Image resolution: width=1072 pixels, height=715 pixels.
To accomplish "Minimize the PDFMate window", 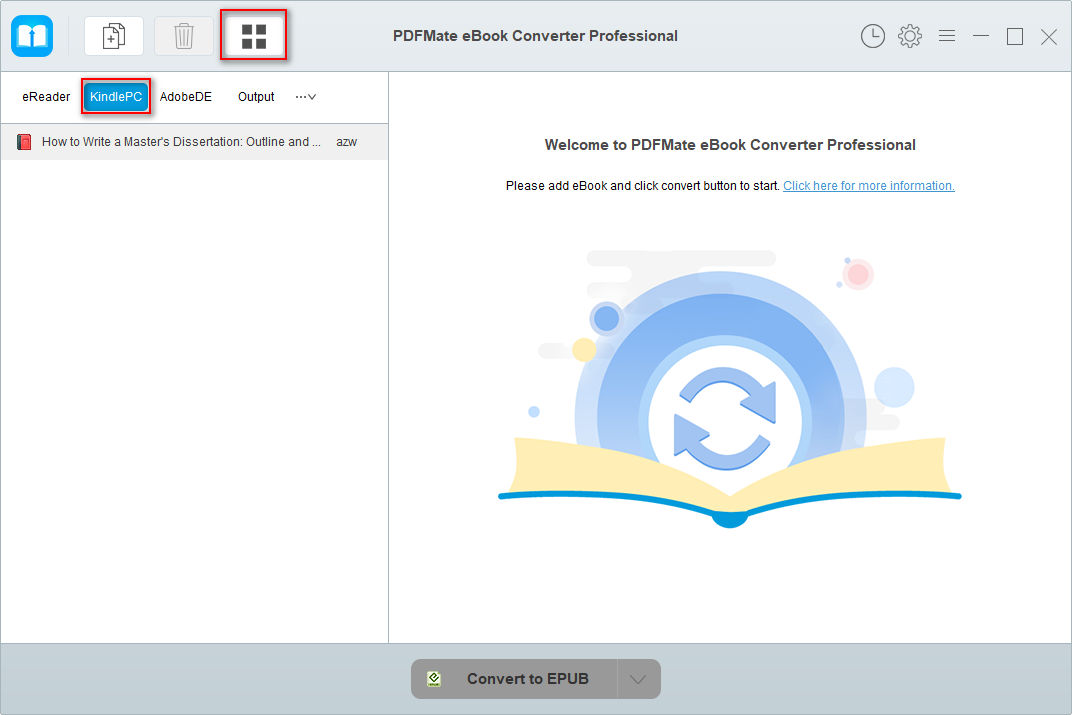I will [981, 36].
